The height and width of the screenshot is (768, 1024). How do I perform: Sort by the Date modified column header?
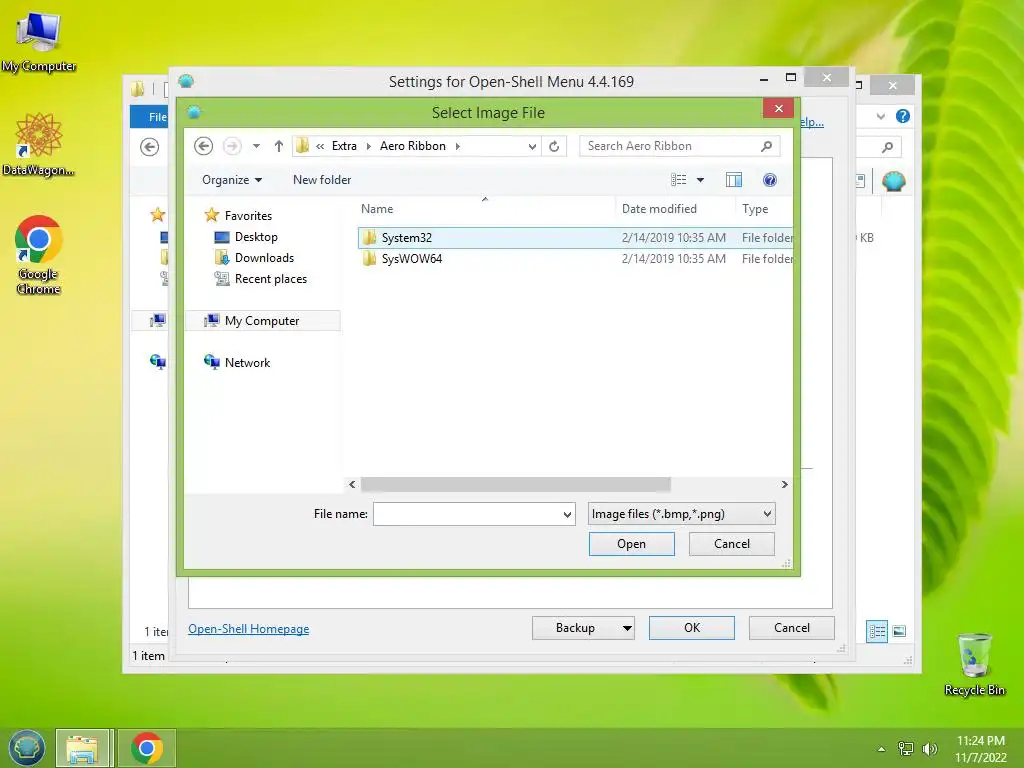659,209
